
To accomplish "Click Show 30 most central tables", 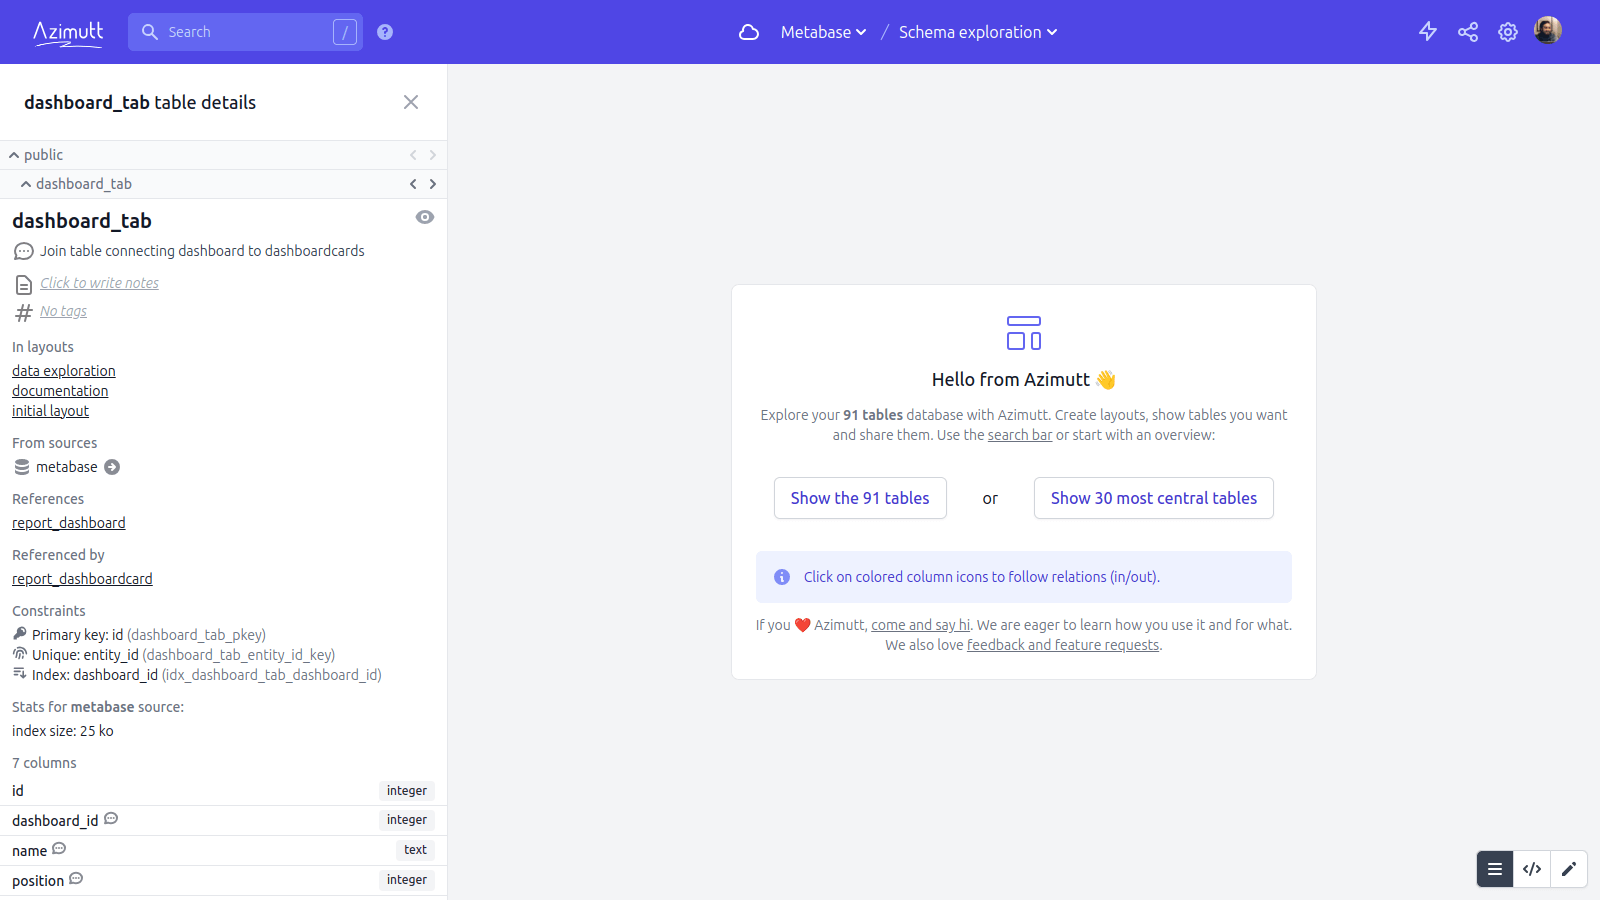I will pos(1153,498).
